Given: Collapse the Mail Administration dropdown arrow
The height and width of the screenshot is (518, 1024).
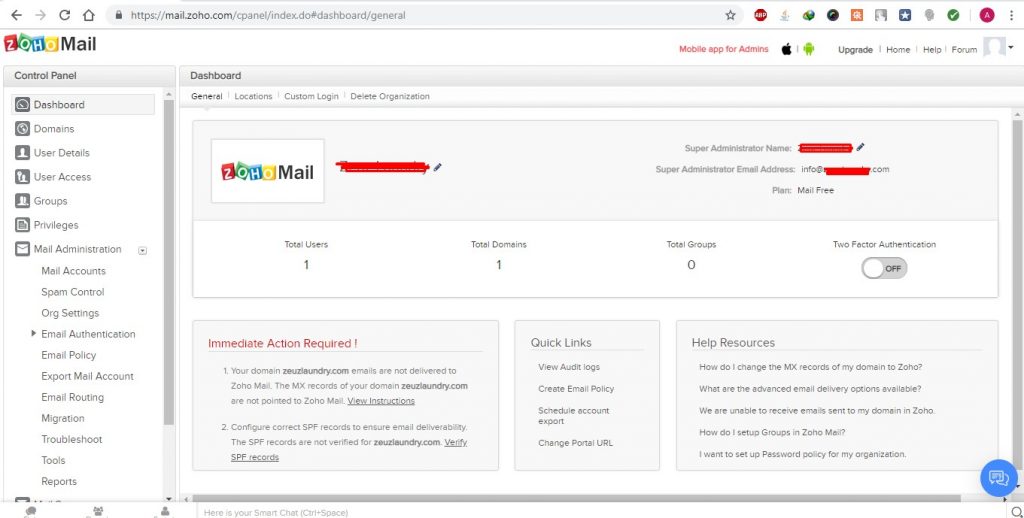Looking at the screenshot, I should pyautogui.click(x=143, y=250).
